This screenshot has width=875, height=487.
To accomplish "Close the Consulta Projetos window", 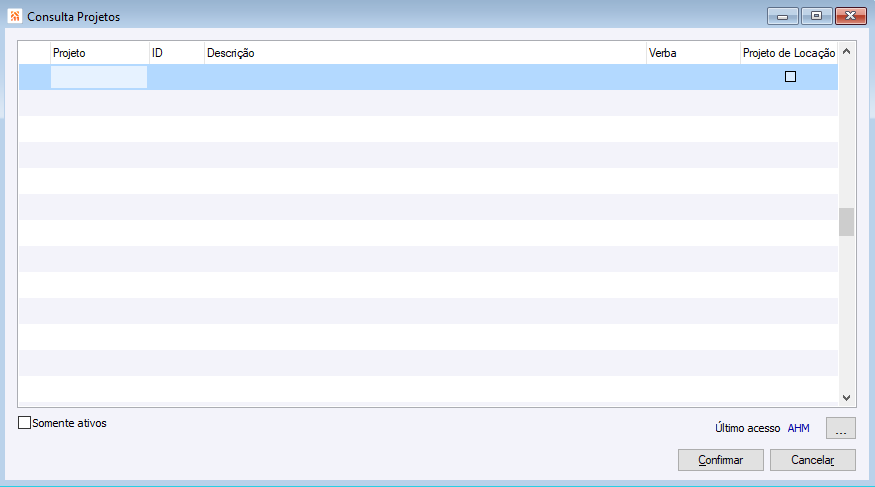I will pyautogui.click(x=850, y=16).
